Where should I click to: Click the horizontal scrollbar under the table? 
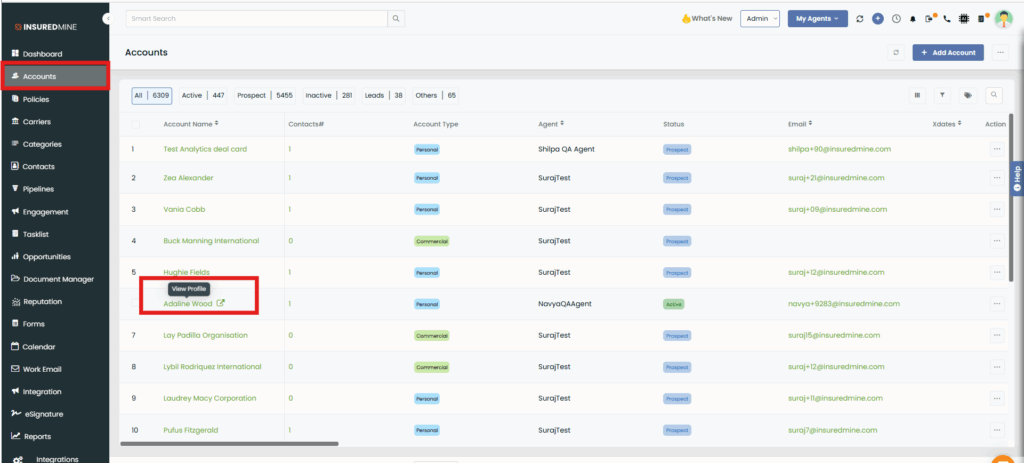tap(230, 443)
